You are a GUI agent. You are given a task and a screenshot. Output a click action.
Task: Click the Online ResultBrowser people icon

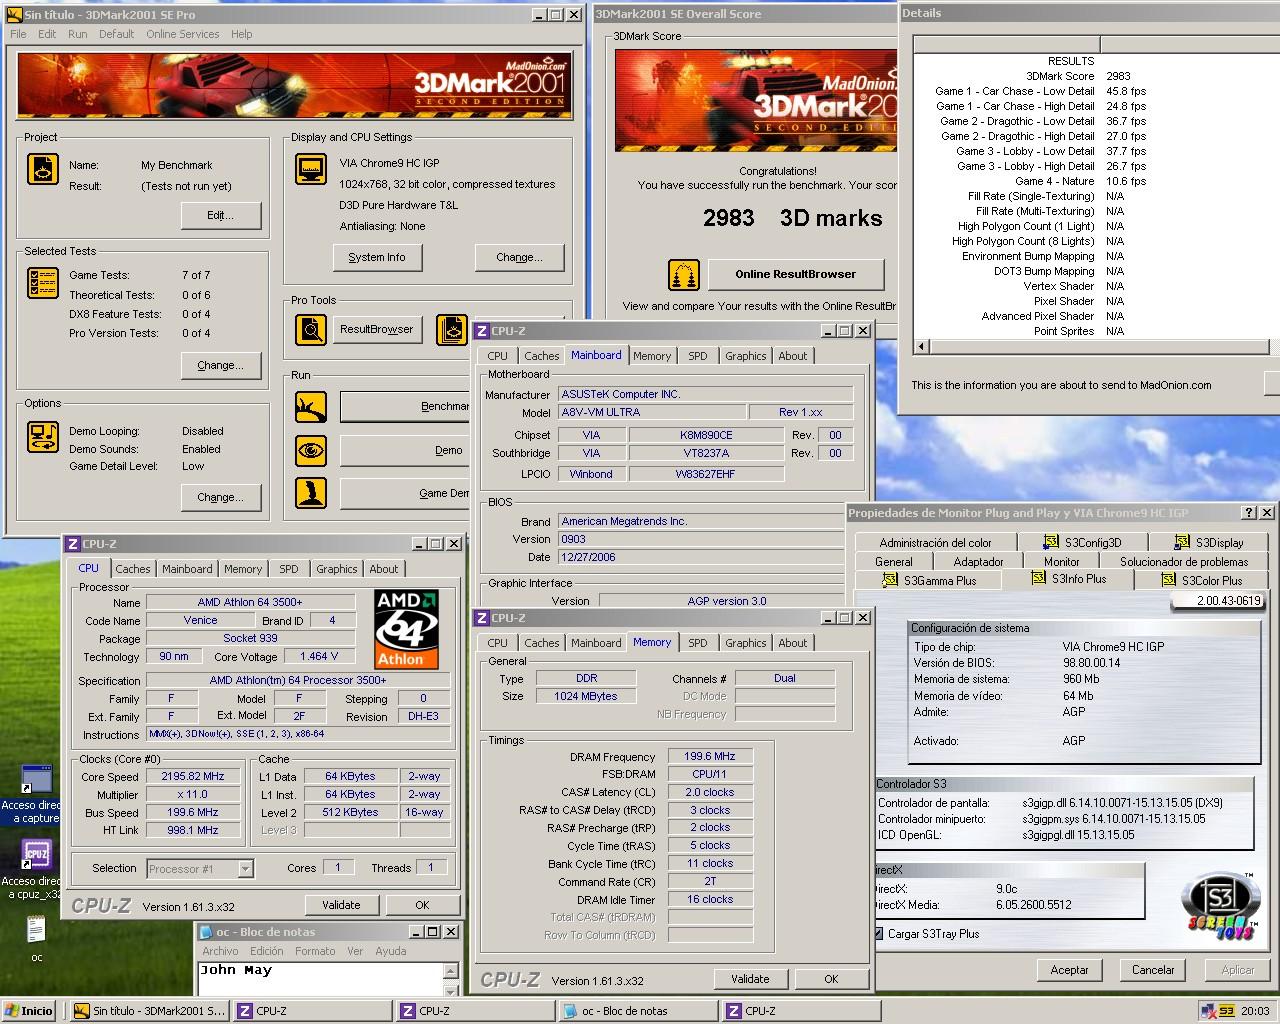pos(684,274)
